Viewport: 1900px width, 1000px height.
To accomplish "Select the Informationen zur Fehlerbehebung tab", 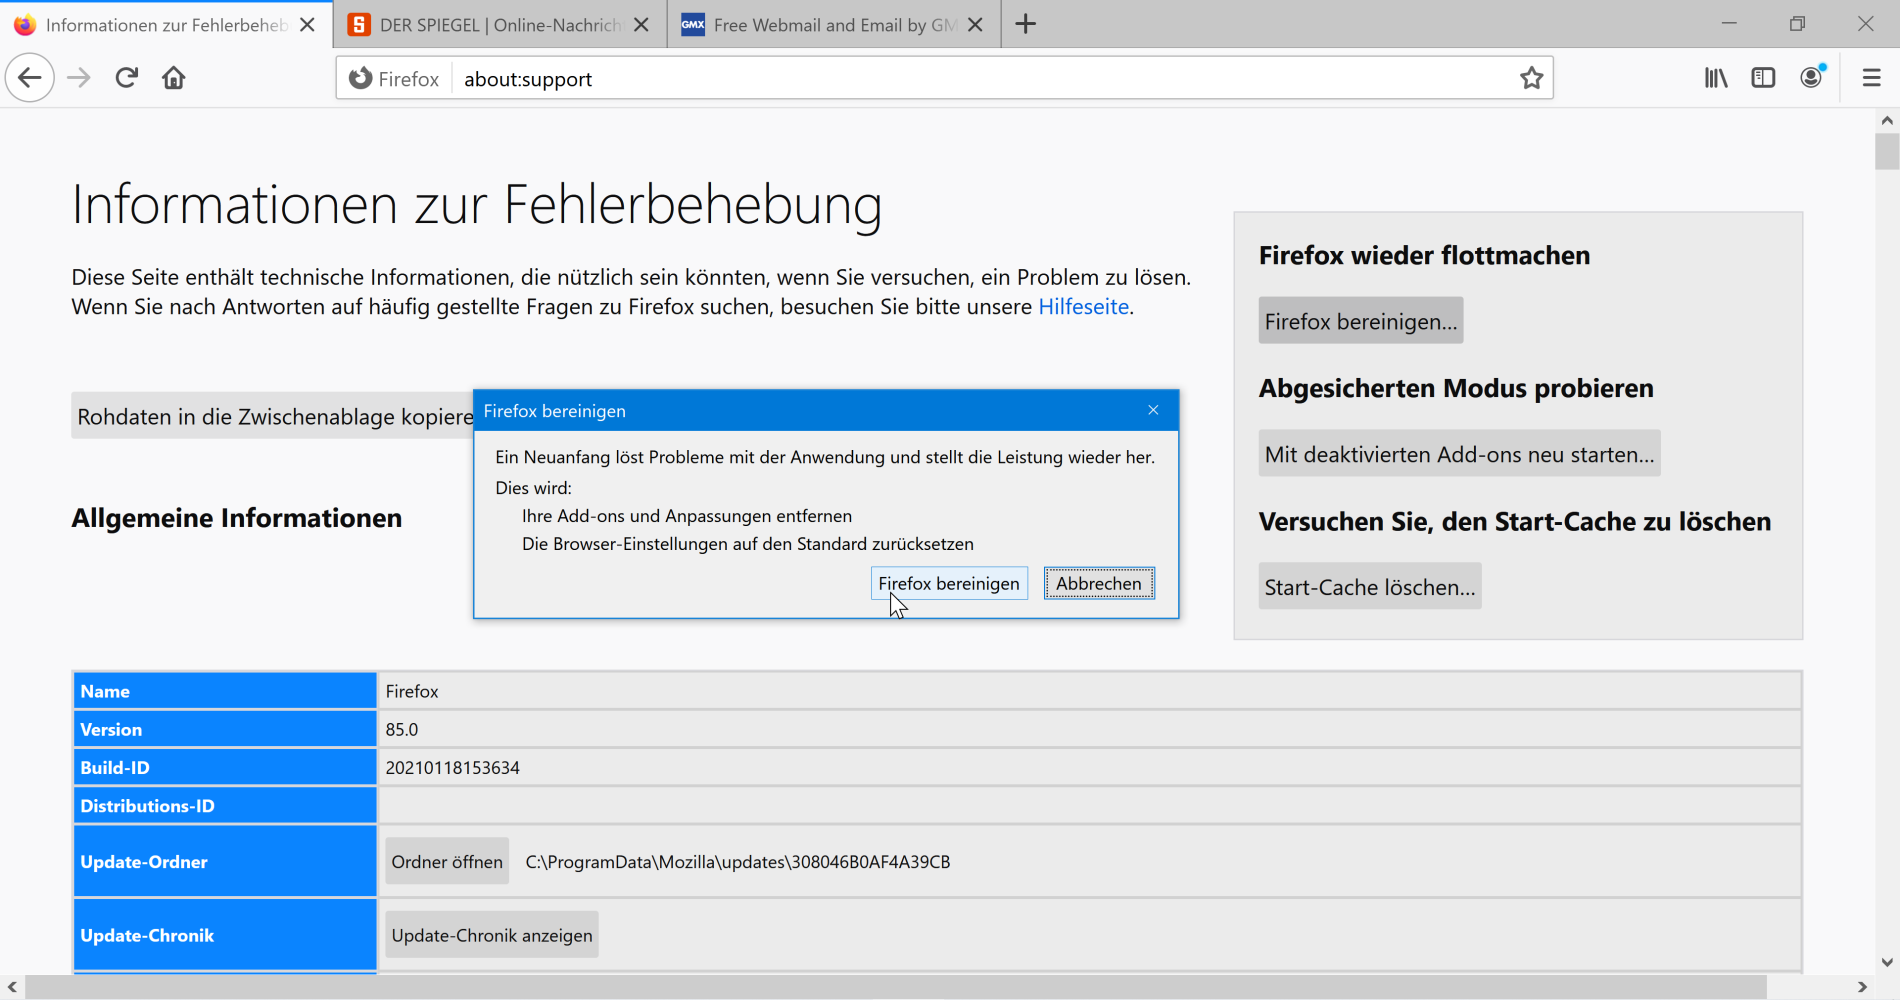I will click(x=166, y=24).
